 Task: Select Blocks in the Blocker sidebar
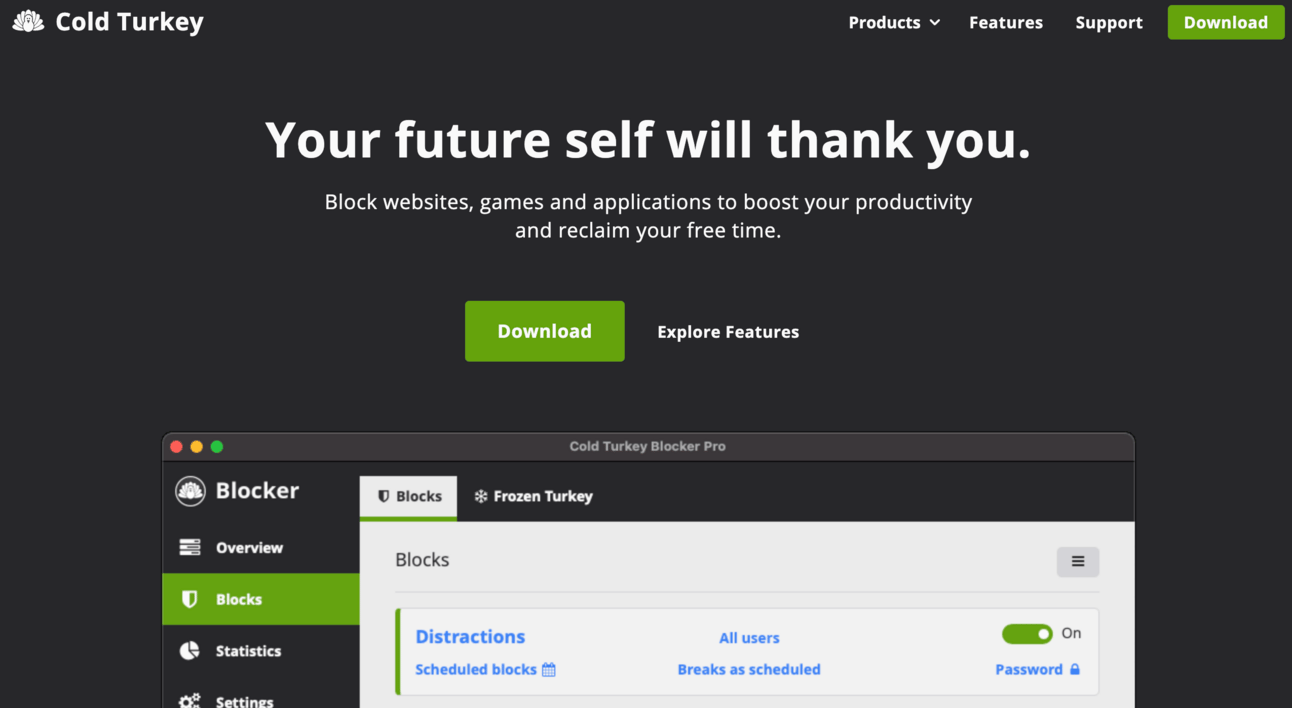click(x=261, y=599)
